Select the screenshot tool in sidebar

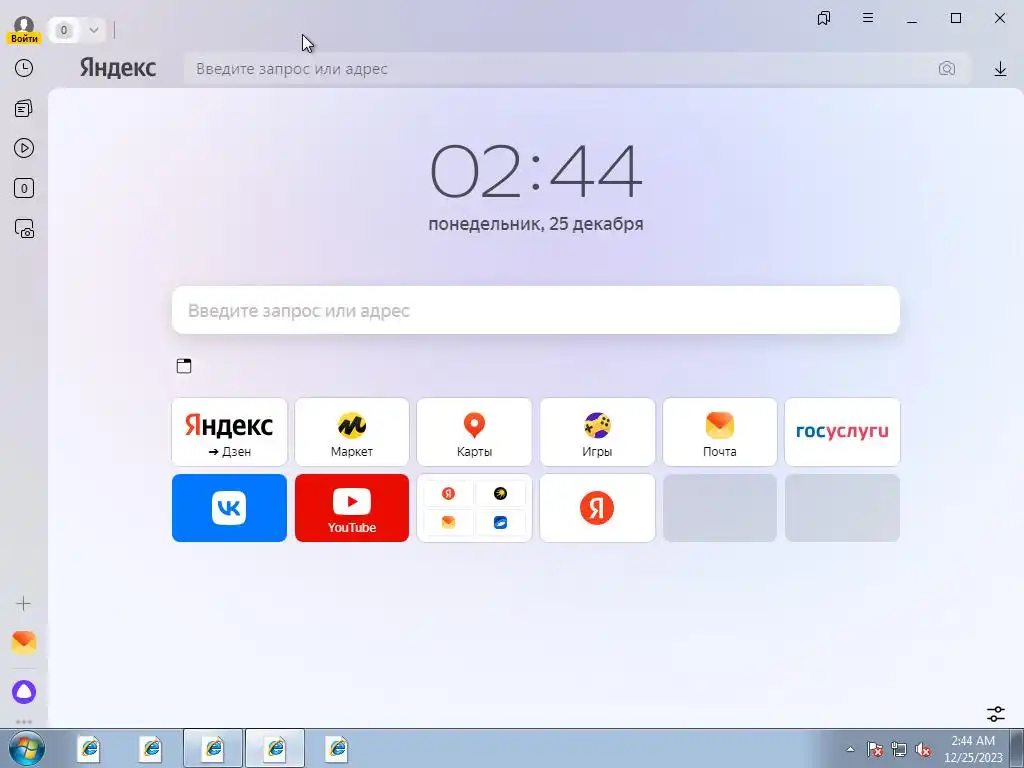click(x=24, y=229)
